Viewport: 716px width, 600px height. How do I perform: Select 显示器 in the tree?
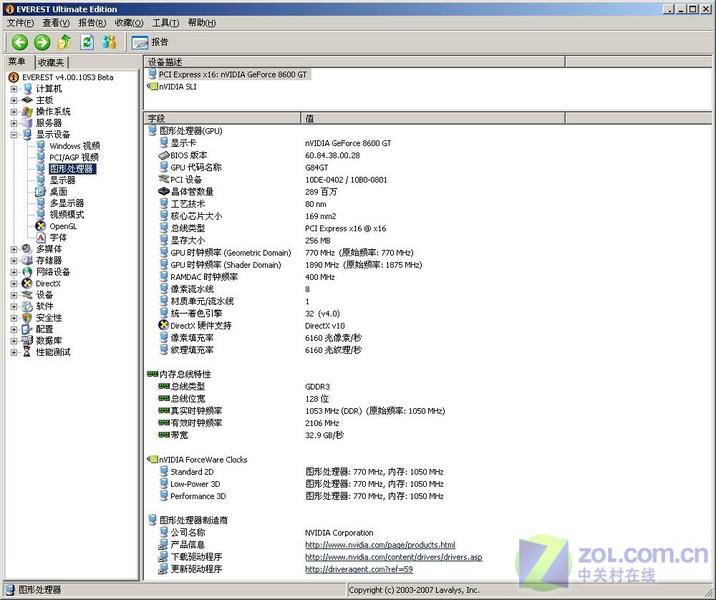(x=62, y=180)
